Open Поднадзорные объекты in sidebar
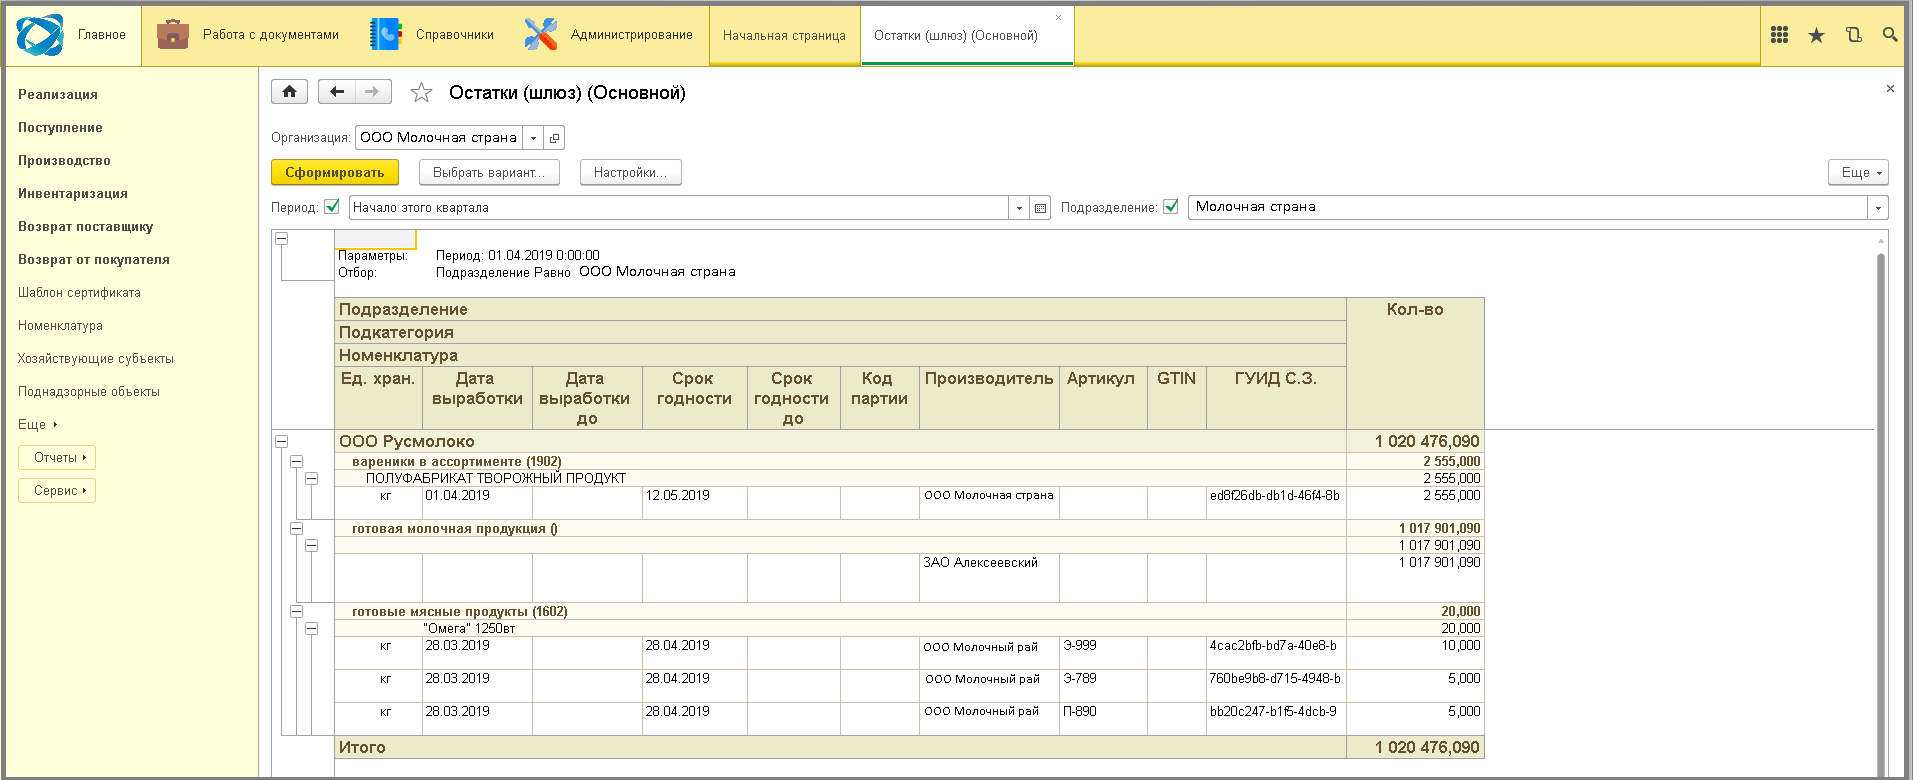This screenshot has height=780, width=1913. click(x=89, y=391)
